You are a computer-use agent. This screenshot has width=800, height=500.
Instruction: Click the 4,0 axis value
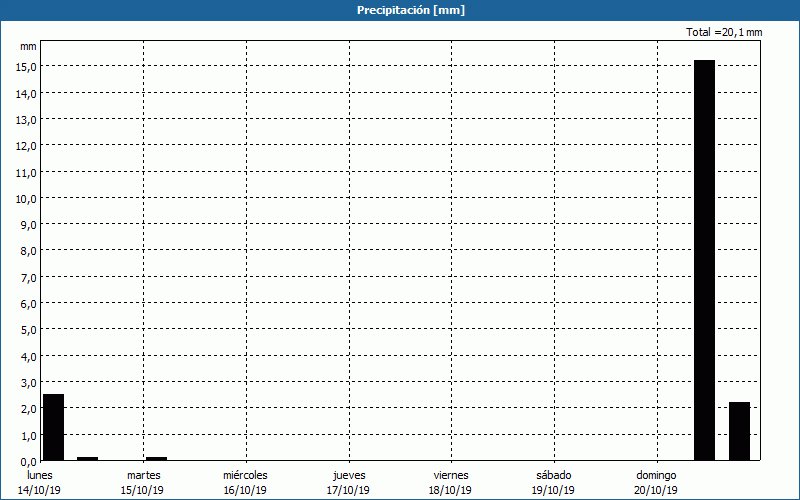pos(29,357)
